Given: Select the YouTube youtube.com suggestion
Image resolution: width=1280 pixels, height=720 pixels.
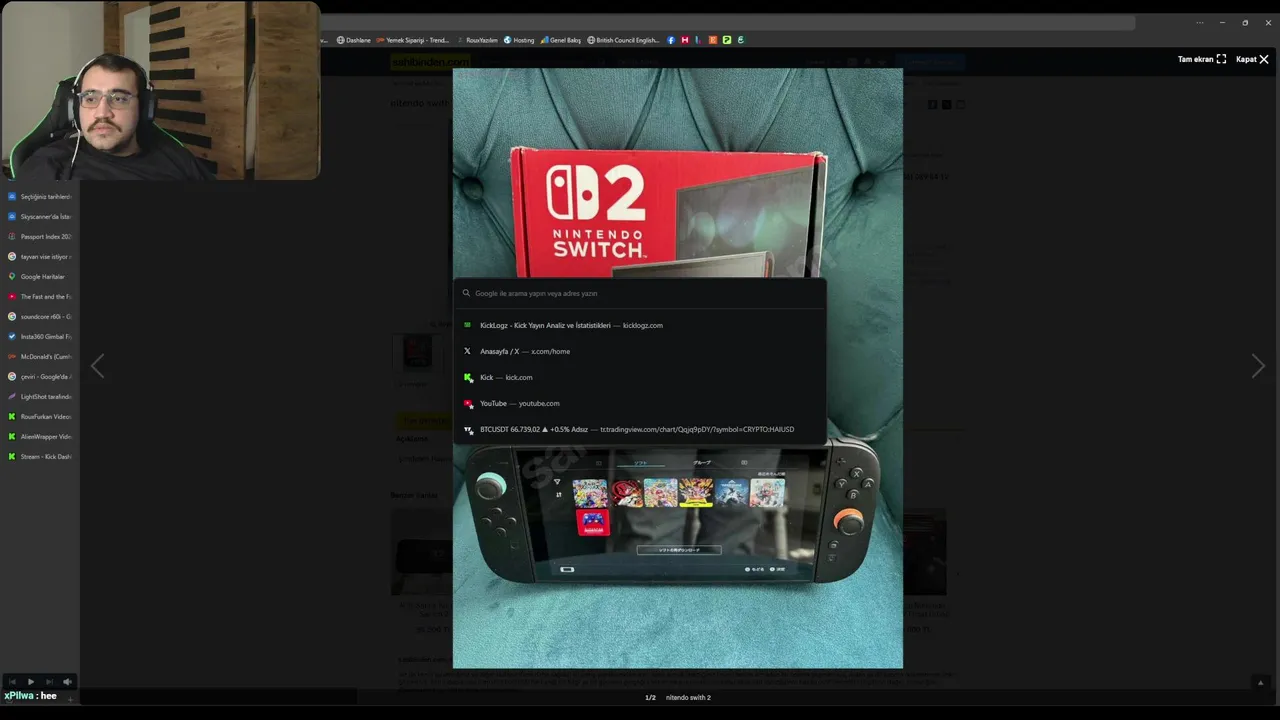Looking at the screenshot, I should click(640, 403).
